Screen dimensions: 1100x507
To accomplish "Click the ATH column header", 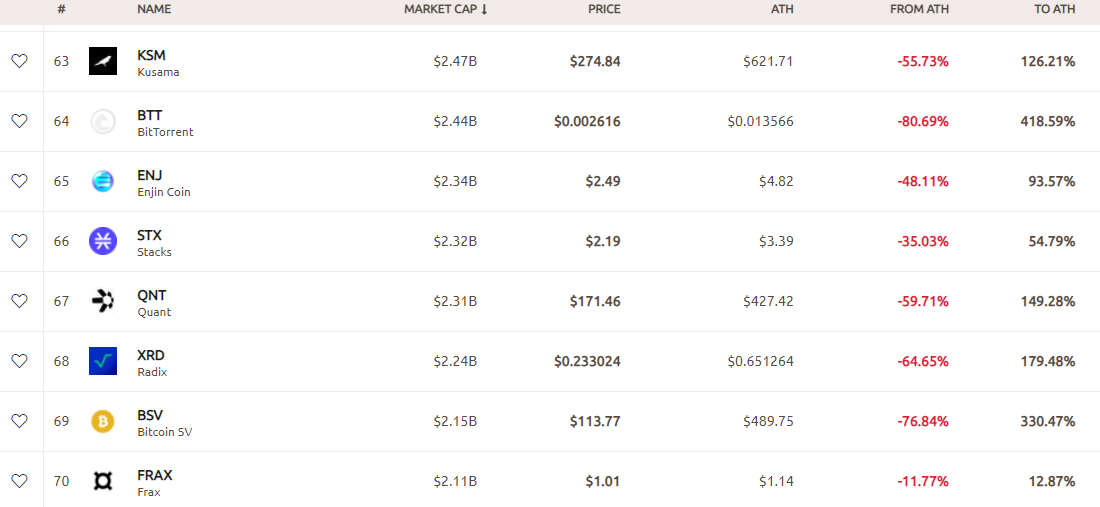I will pyautogui.click(x=781, y=9).
